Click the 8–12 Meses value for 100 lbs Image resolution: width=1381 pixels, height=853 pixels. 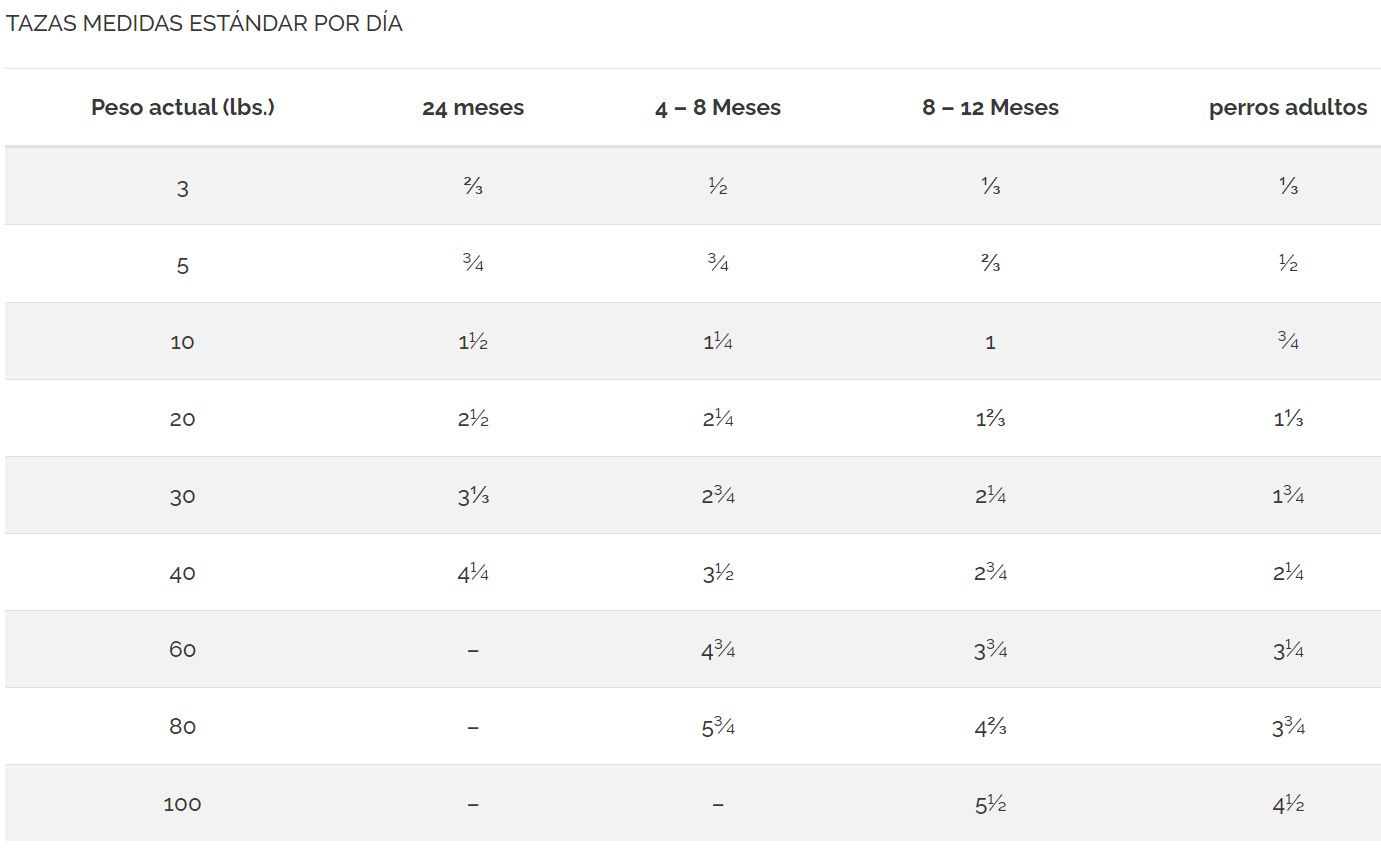[x=990, y=804]
